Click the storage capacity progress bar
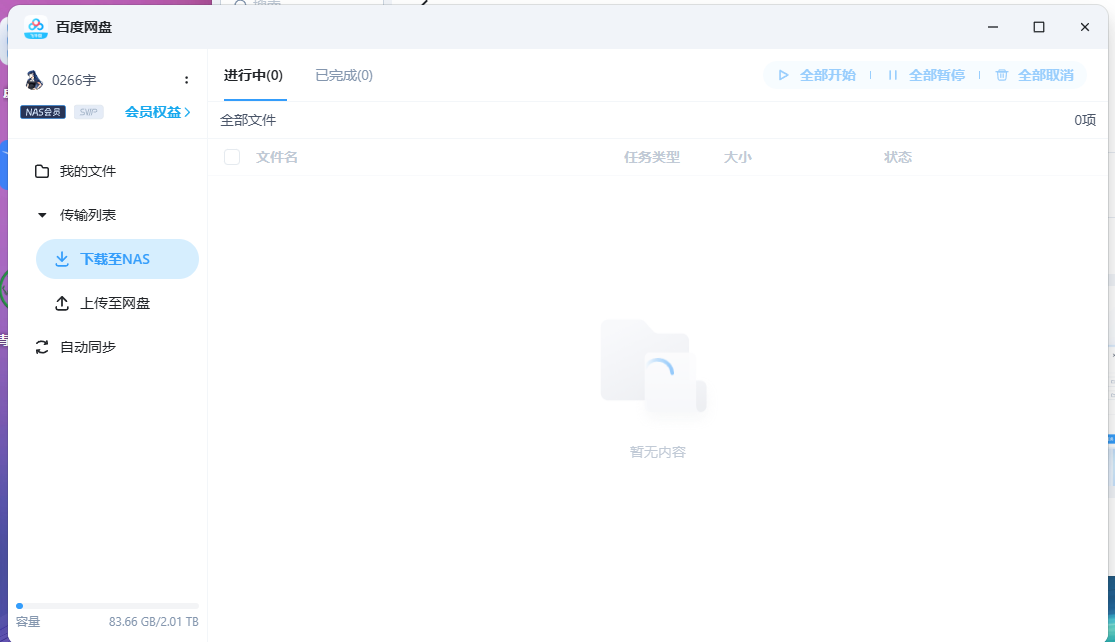The height and width of the screenshot is (642, 1115). point(107,606)
